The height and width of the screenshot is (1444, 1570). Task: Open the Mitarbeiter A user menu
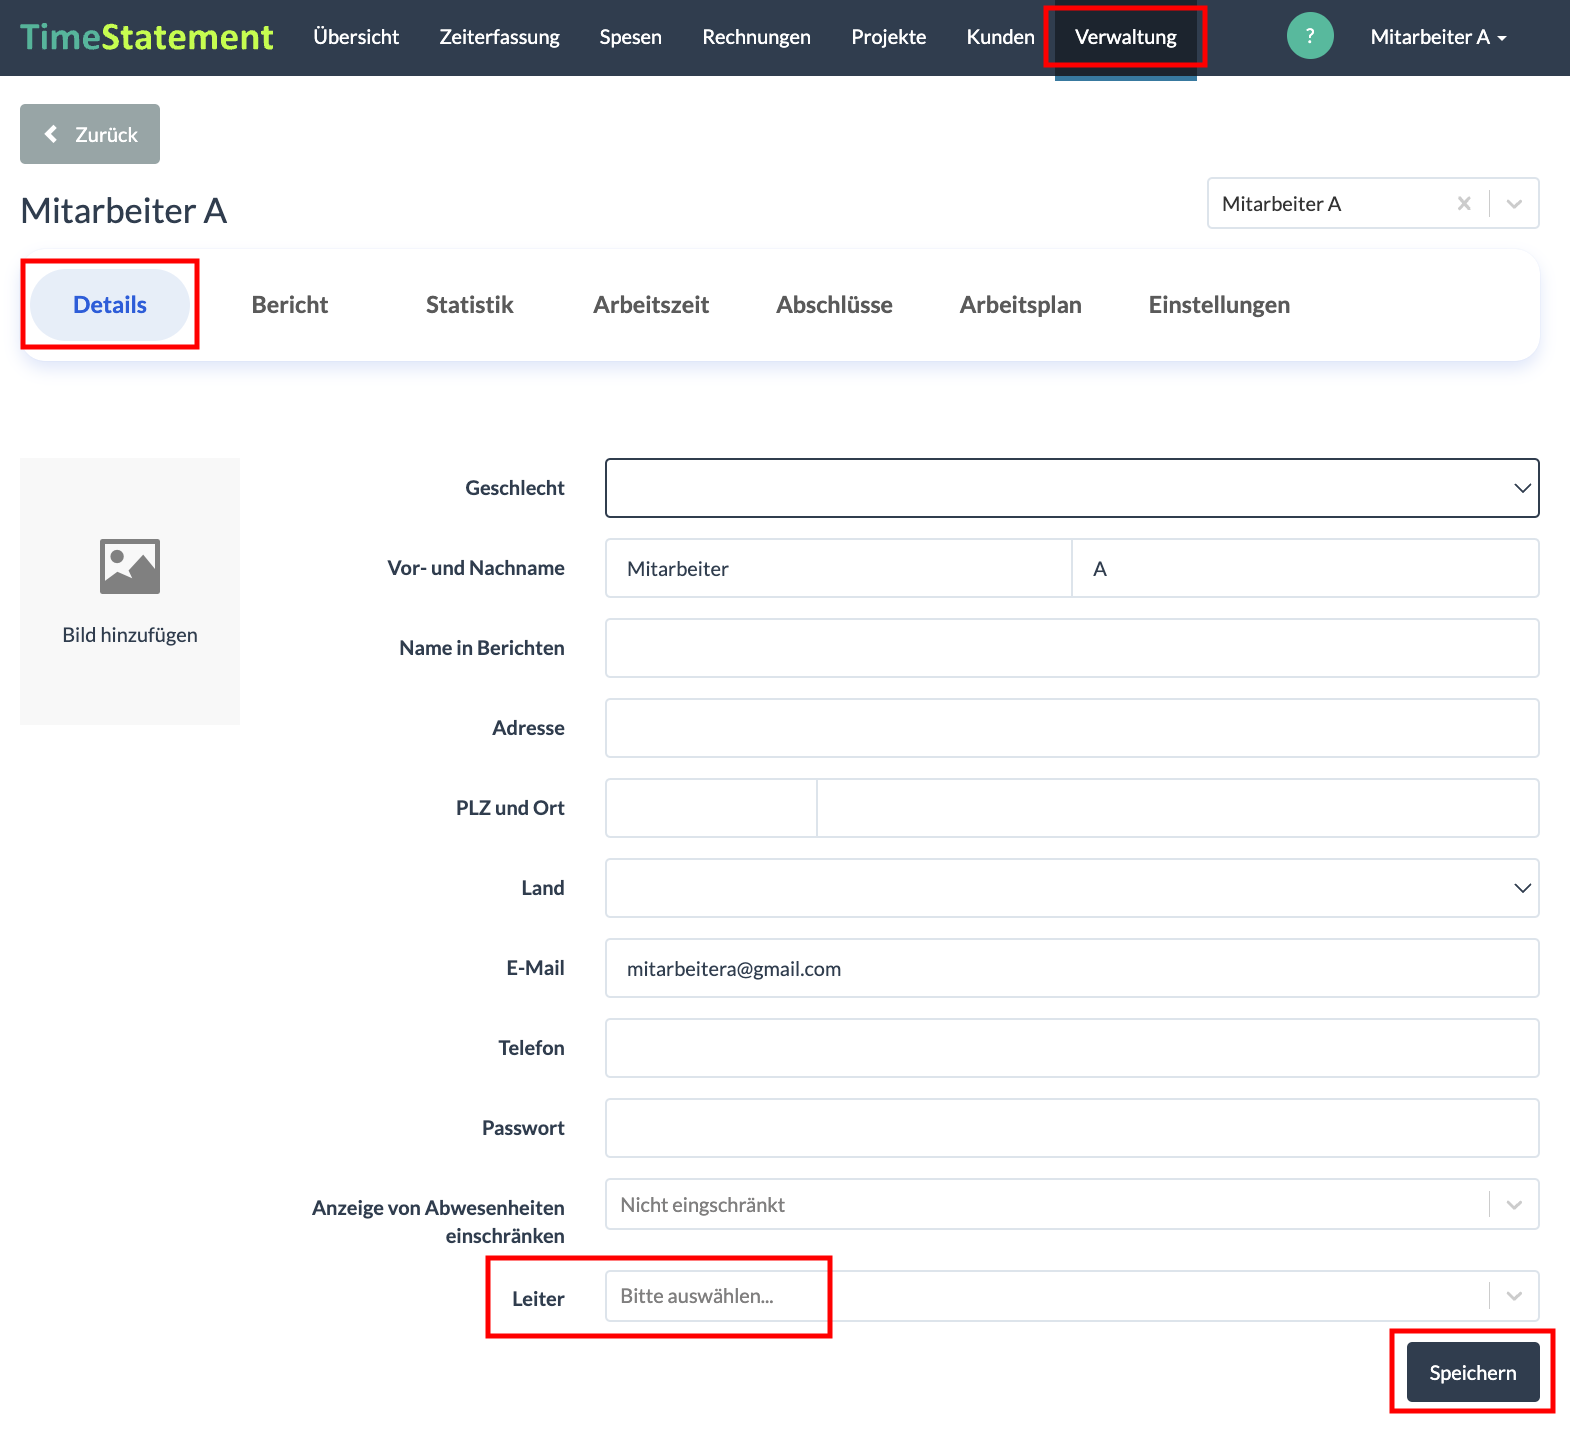(1438, 37)
